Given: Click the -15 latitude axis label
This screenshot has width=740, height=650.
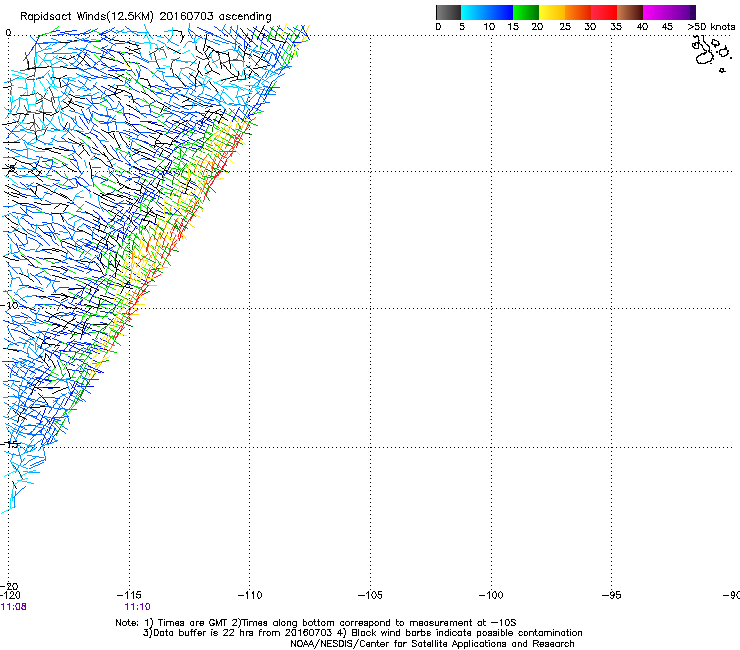Looking at the screenshot, I should (10, 444).
